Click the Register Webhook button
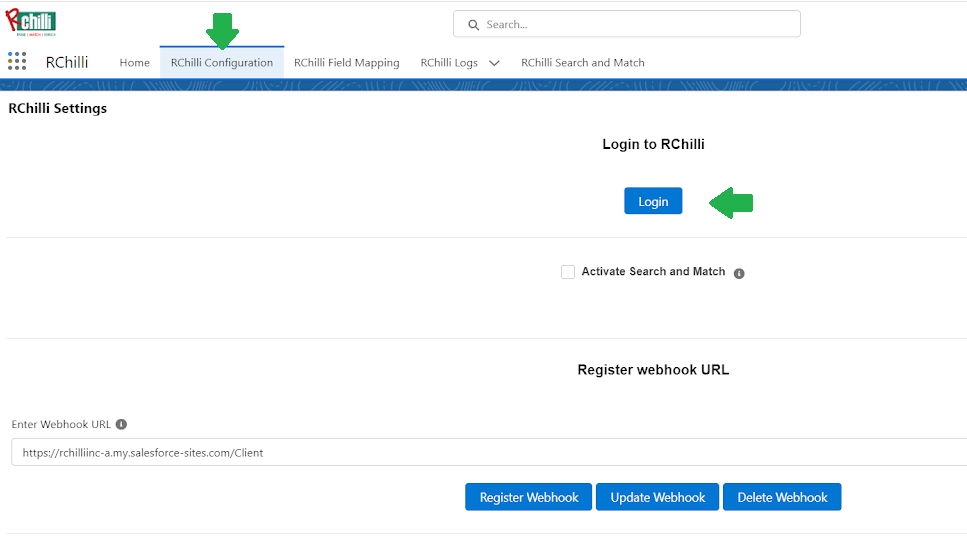The image size is (967, 548). click(529, 497)
